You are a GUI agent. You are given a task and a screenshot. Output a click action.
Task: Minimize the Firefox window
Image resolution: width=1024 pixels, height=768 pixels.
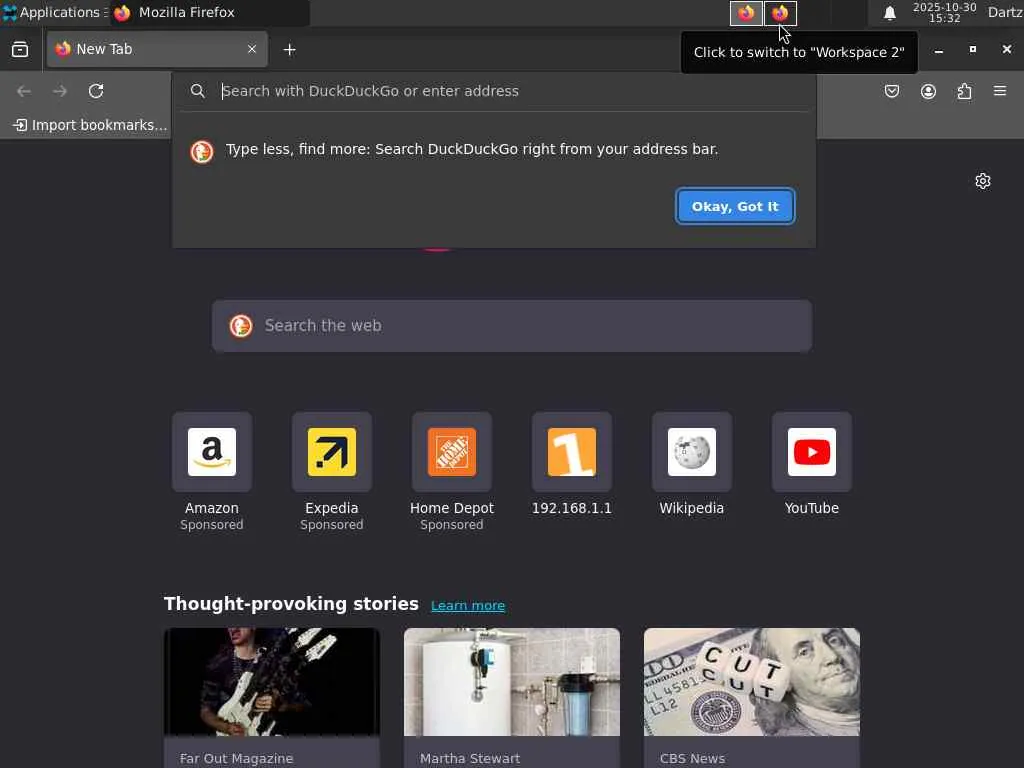tap(939, 50)
